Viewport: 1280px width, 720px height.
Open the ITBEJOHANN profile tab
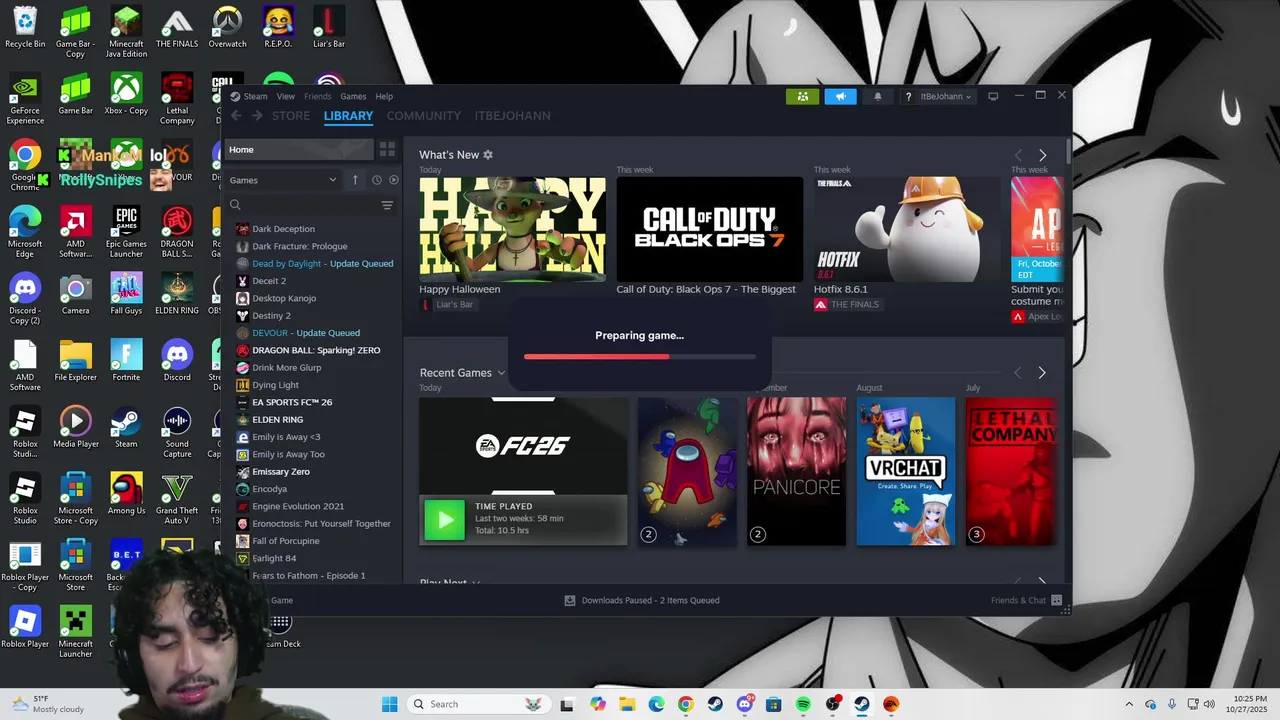pyautogui.click(x=512, y=116)
